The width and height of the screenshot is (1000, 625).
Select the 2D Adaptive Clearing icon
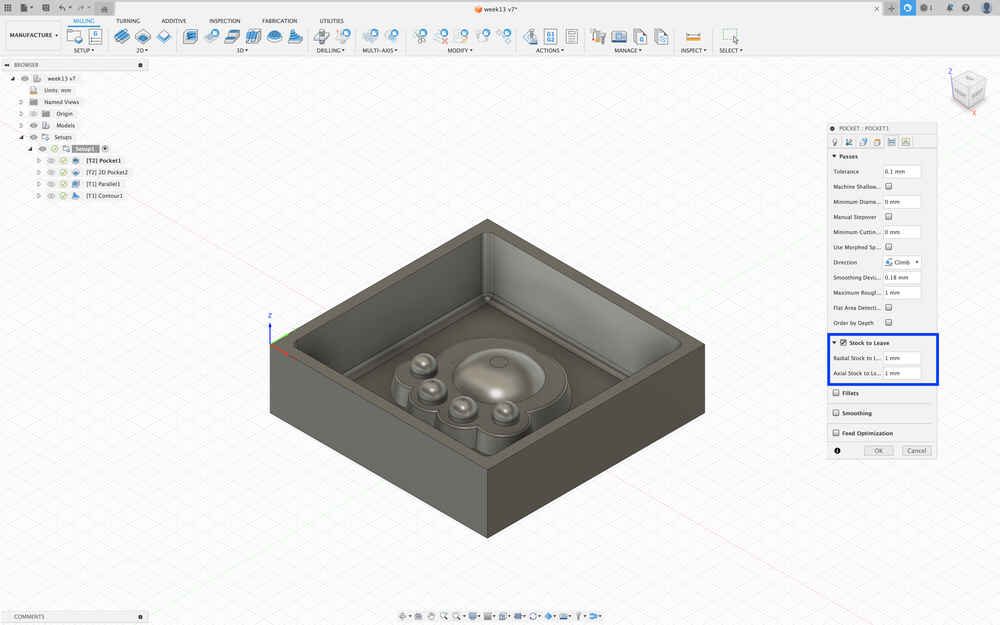click(122, 36)
